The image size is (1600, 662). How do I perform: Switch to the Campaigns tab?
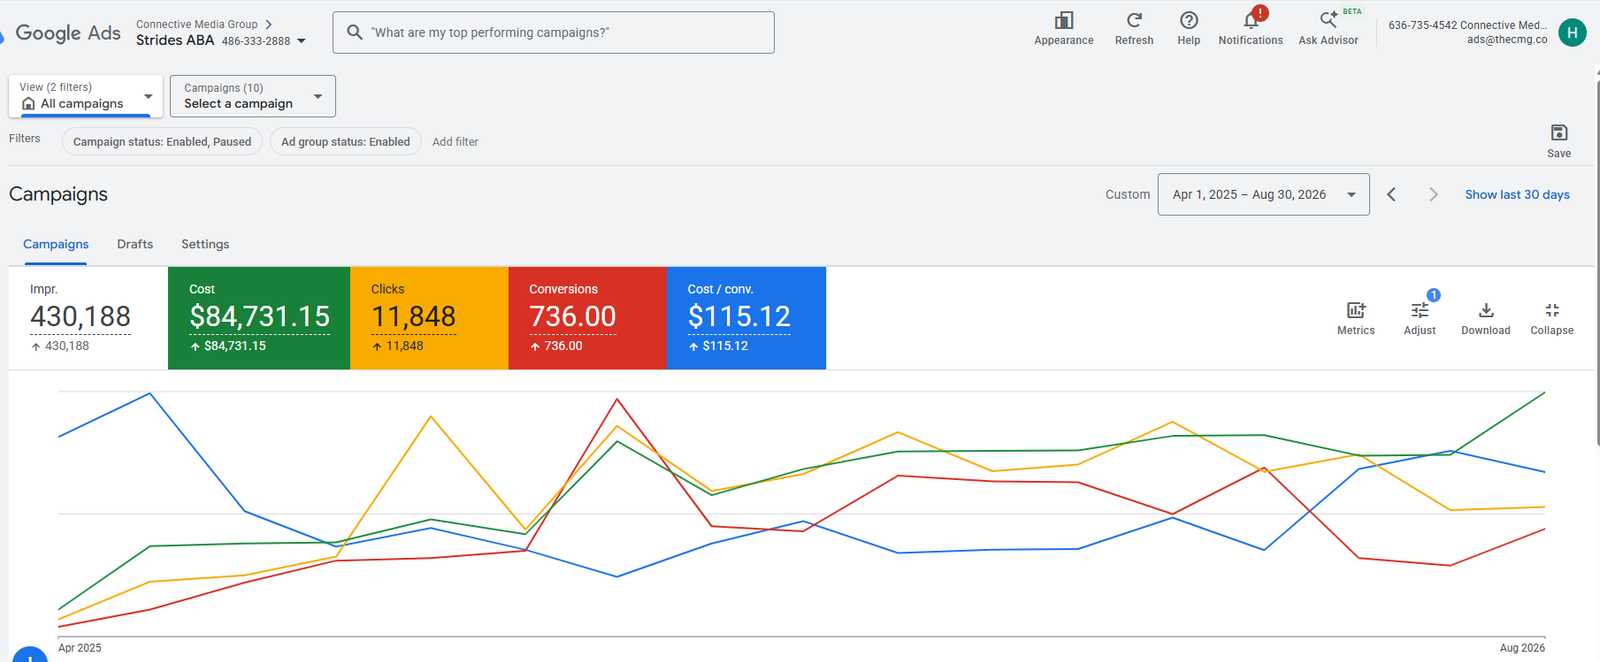(56, 244)
